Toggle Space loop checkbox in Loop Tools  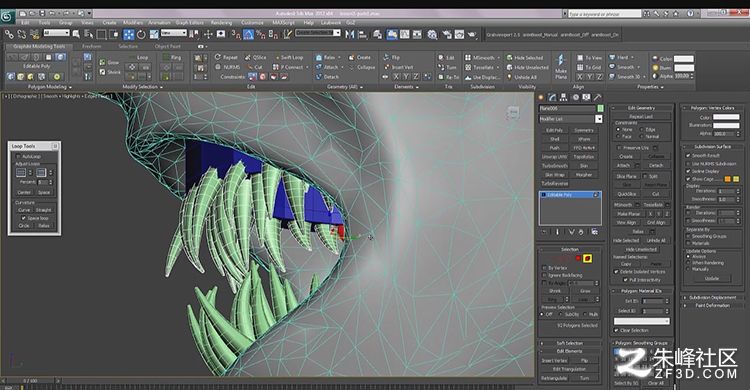[x=23, y=218]
